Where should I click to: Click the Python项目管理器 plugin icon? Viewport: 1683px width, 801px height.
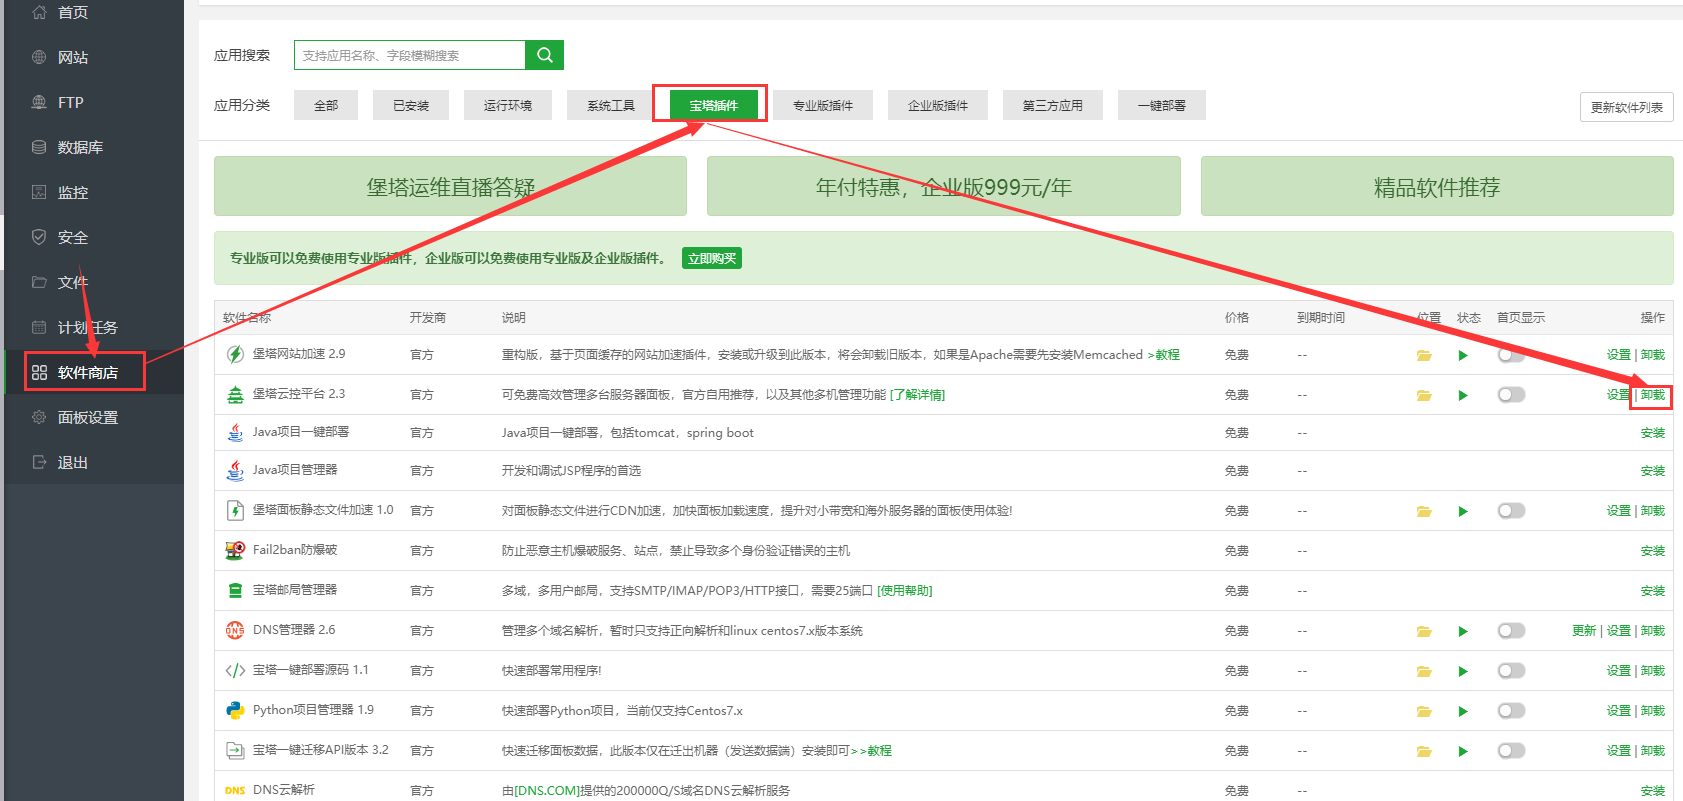235,710
